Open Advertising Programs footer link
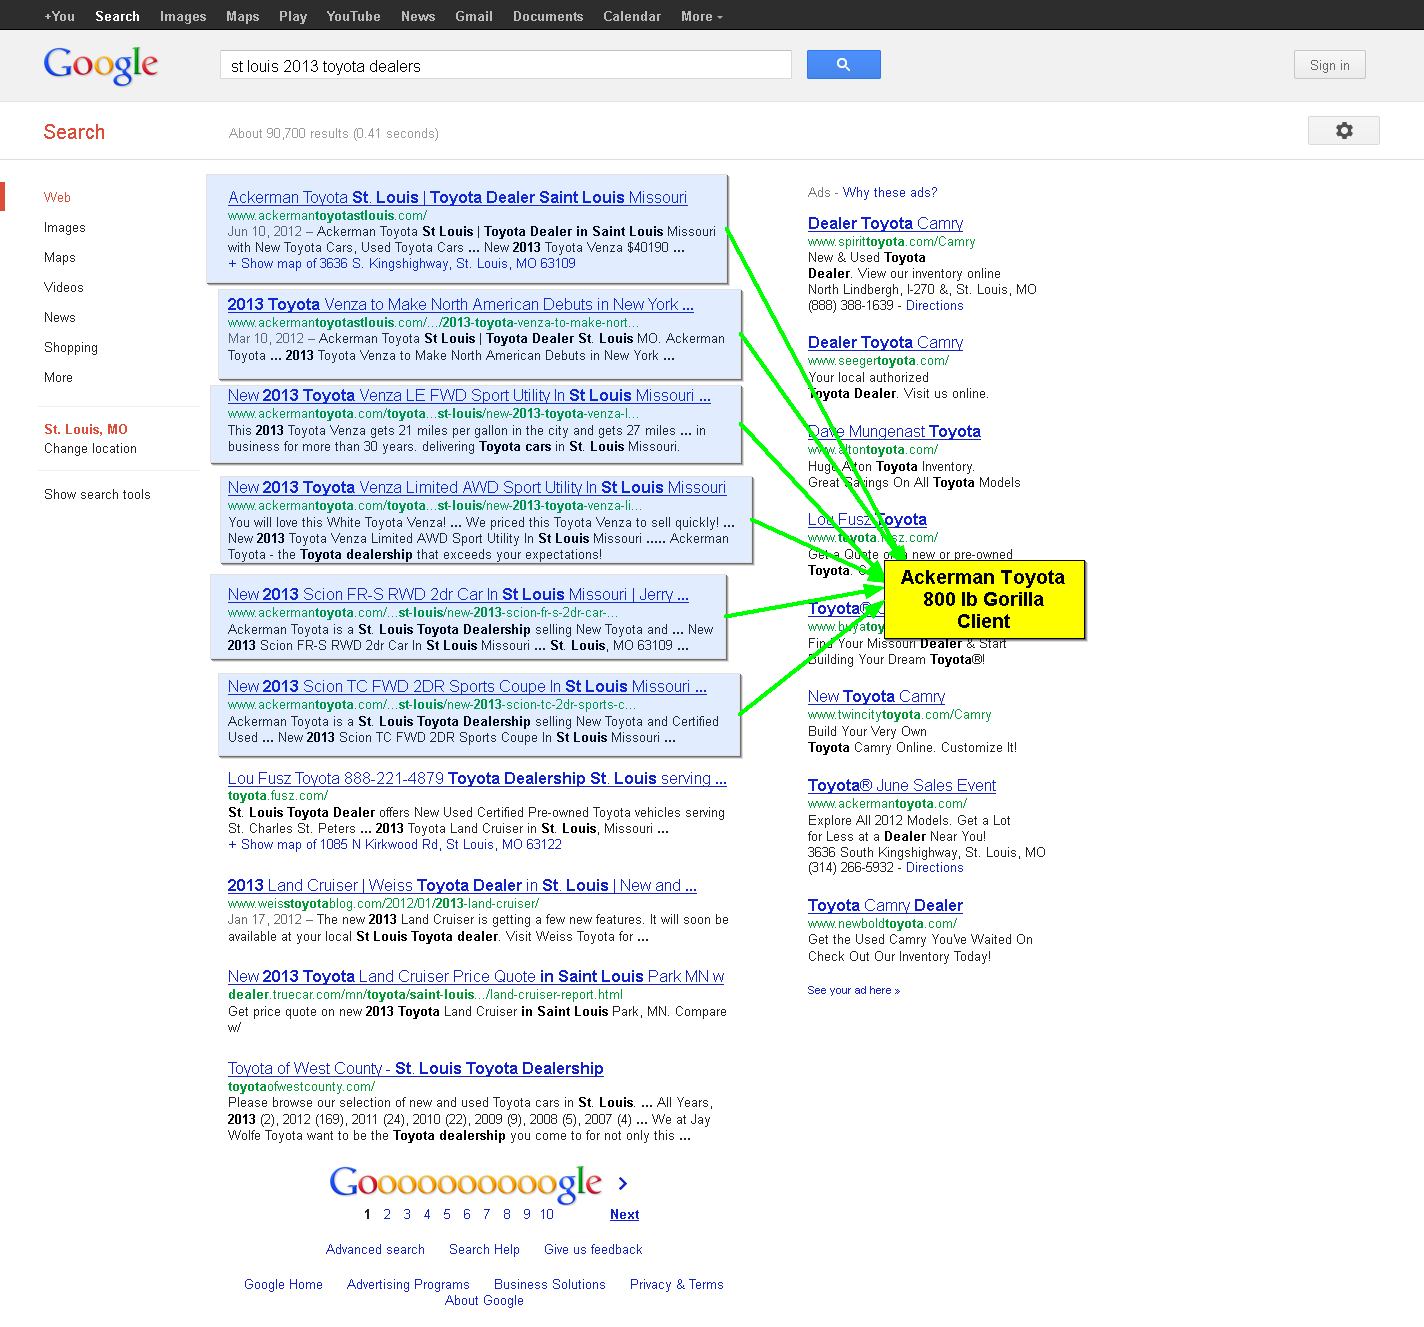1424x1327 pixels. 408,1285
